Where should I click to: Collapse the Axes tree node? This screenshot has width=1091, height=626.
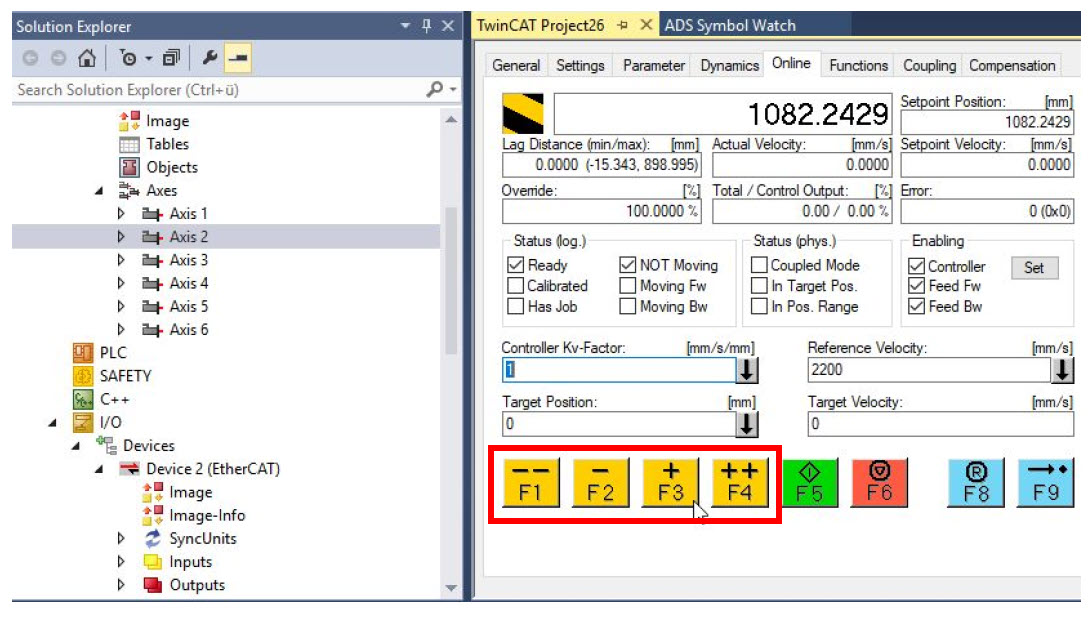coord(99,191)
